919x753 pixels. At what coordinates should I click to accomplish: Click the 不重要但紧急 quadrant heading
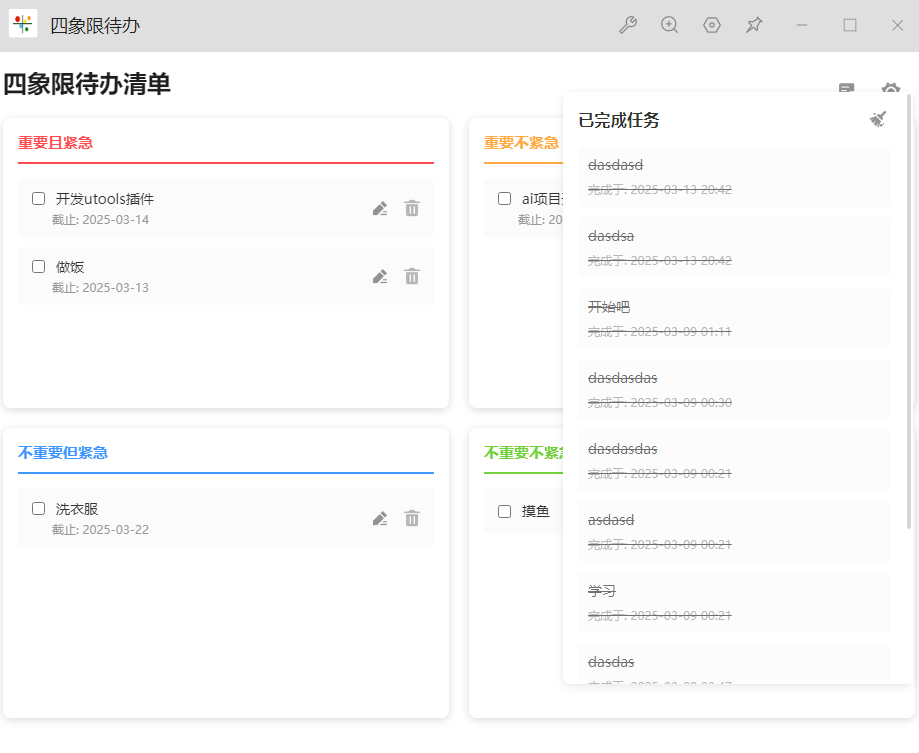[x=63, y=452]
